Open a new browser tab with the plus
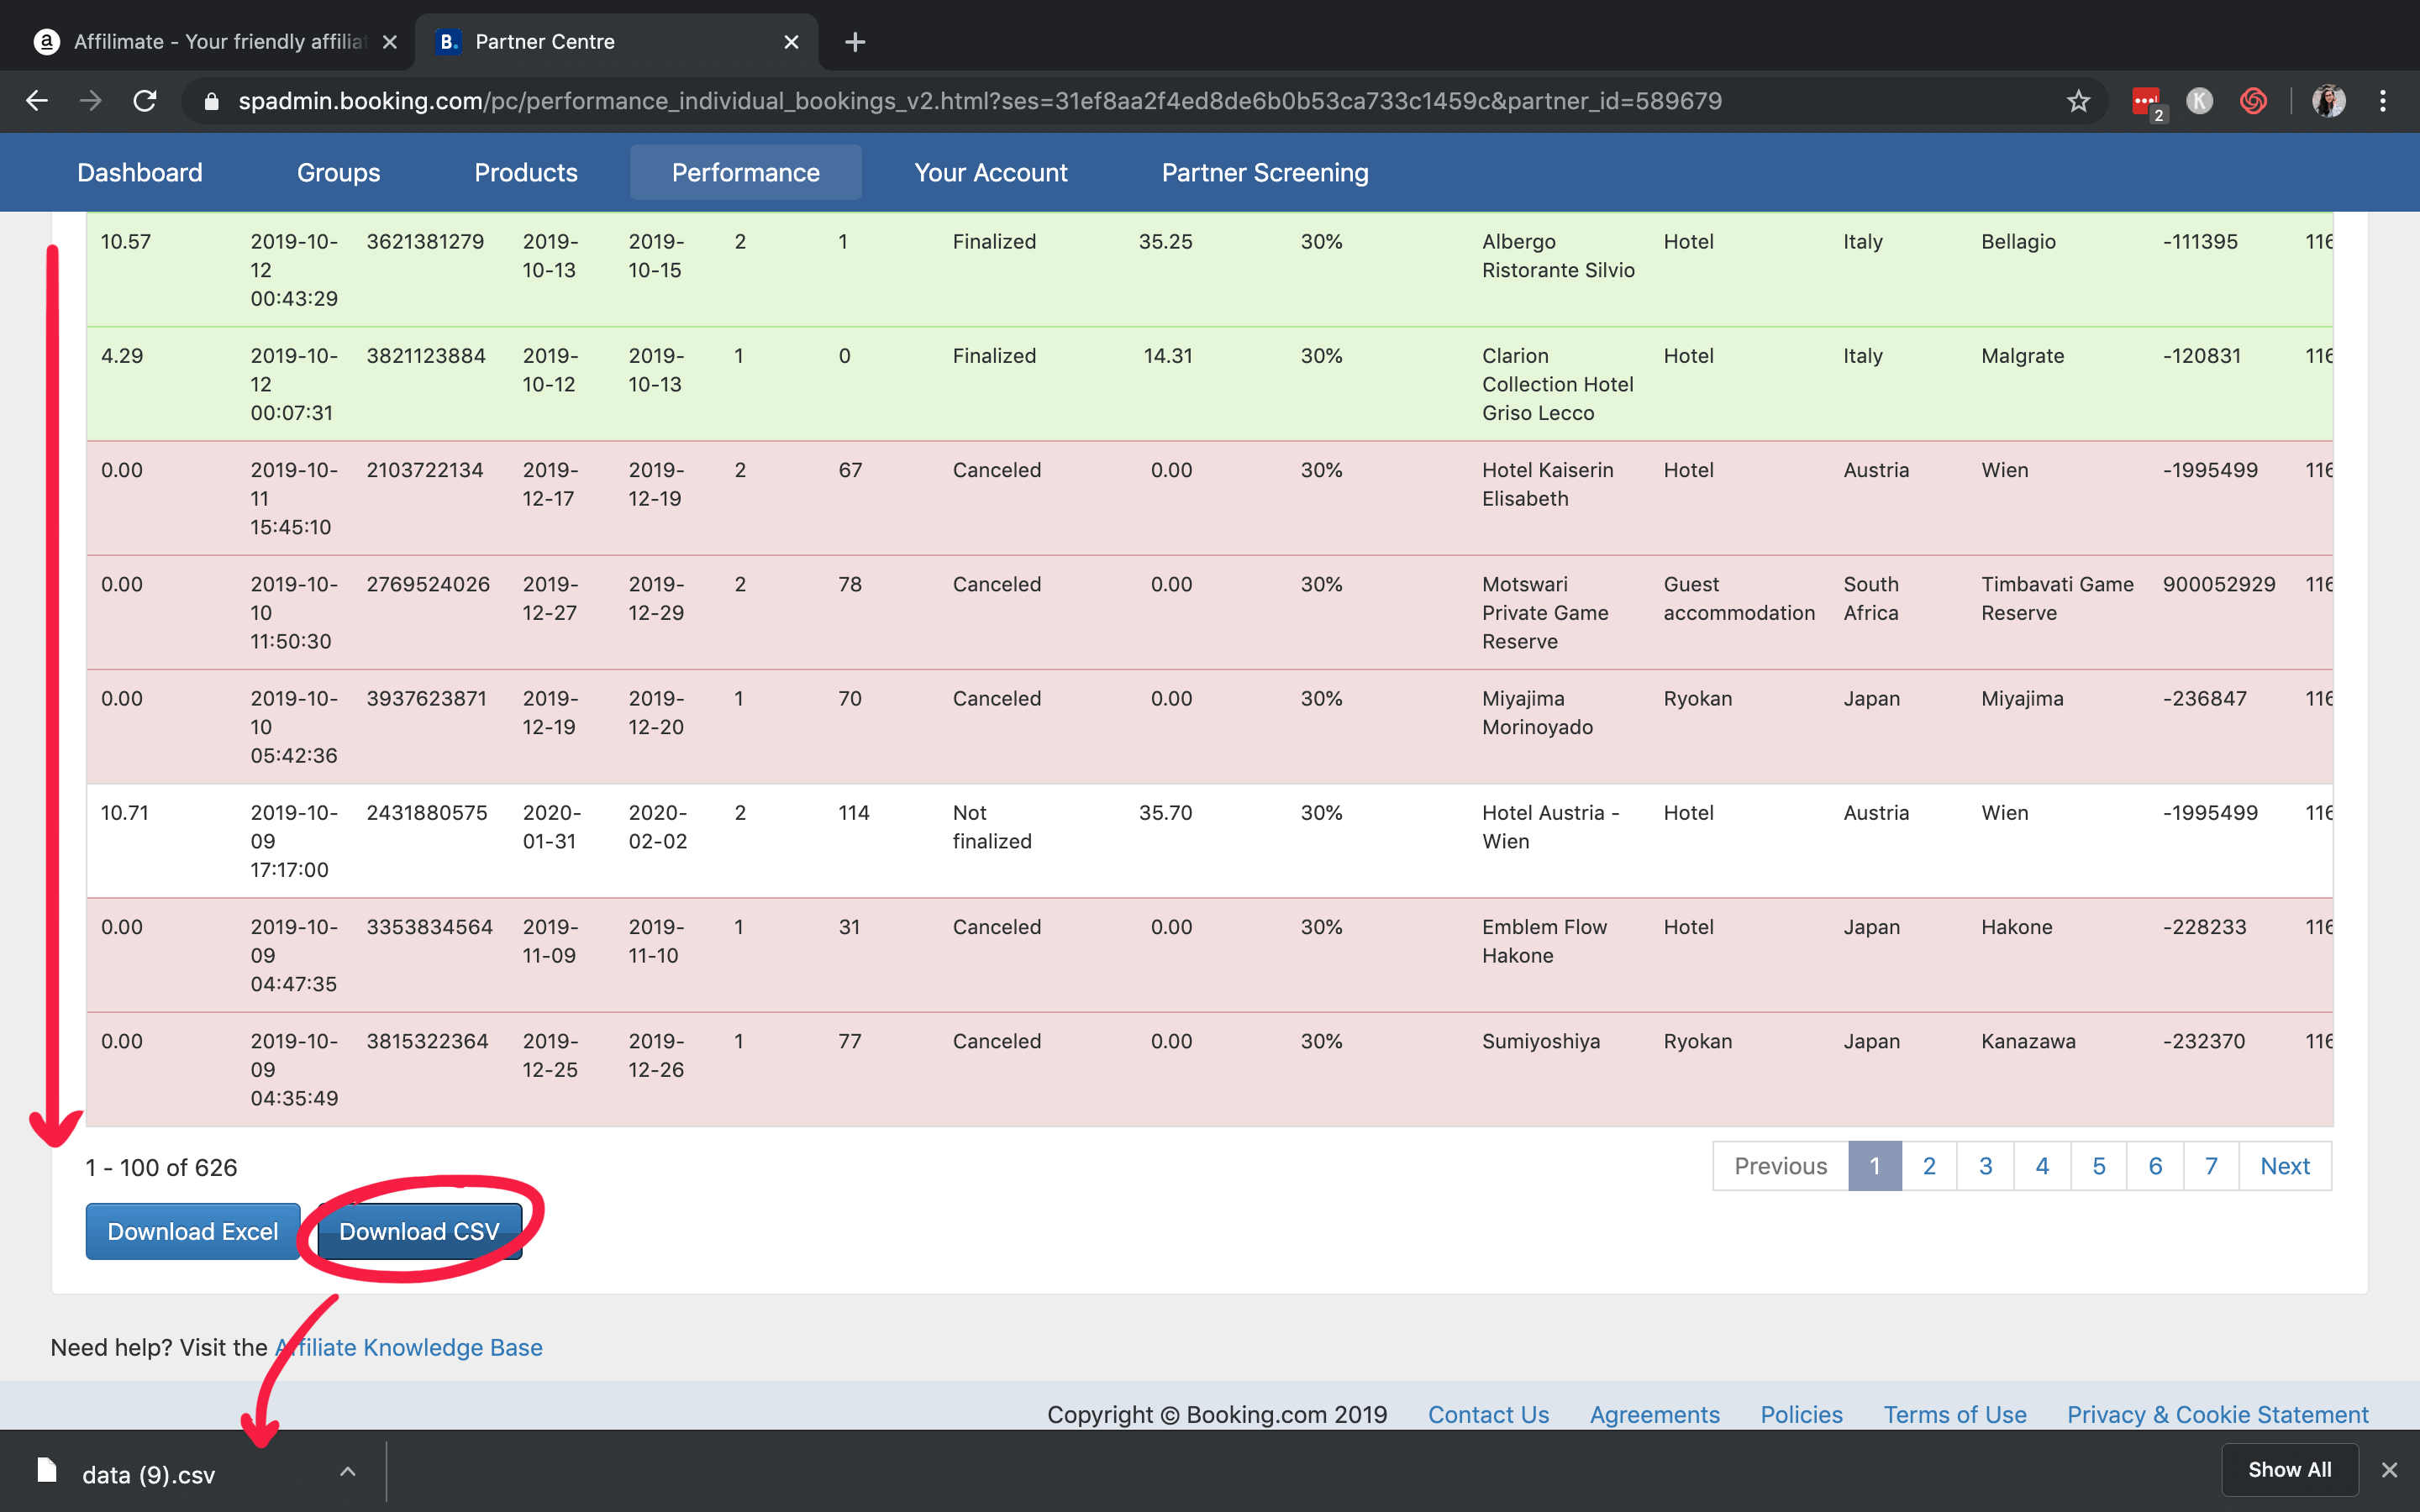2420x1512 pixels. (855, 42)
